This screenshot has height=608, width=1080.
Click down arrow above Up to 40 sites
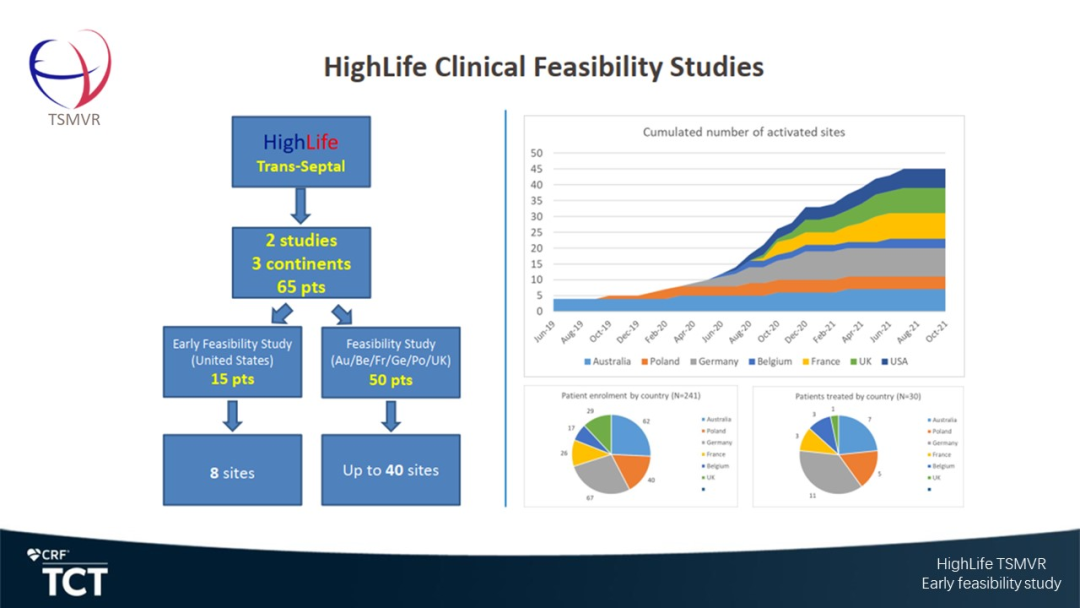(390, 415)
